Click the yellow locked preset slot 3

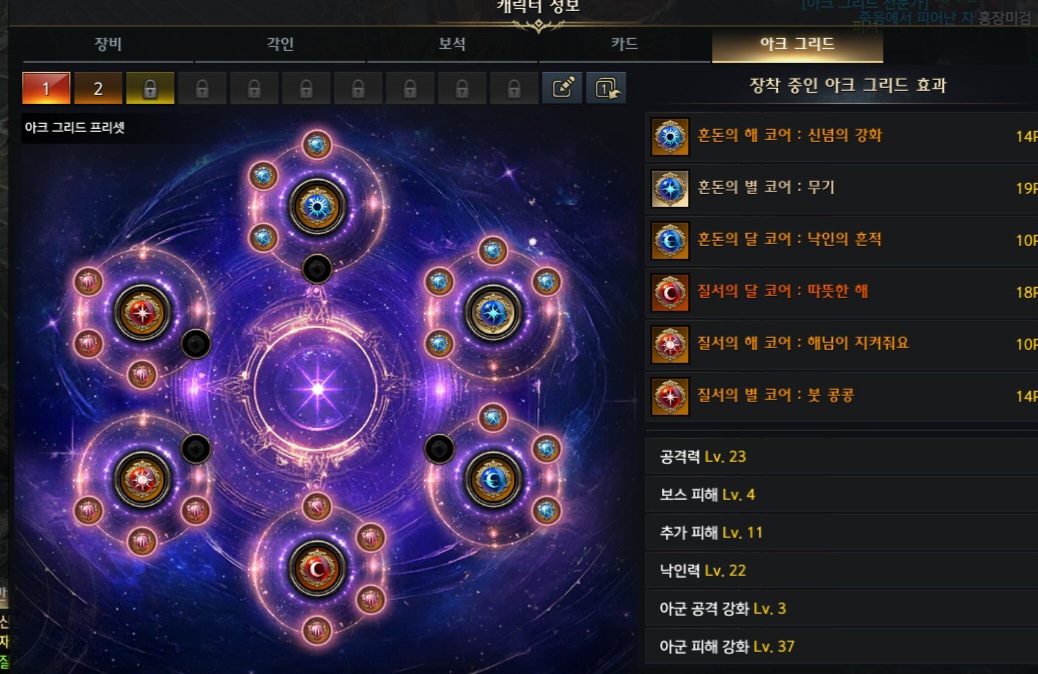(150, 88)
